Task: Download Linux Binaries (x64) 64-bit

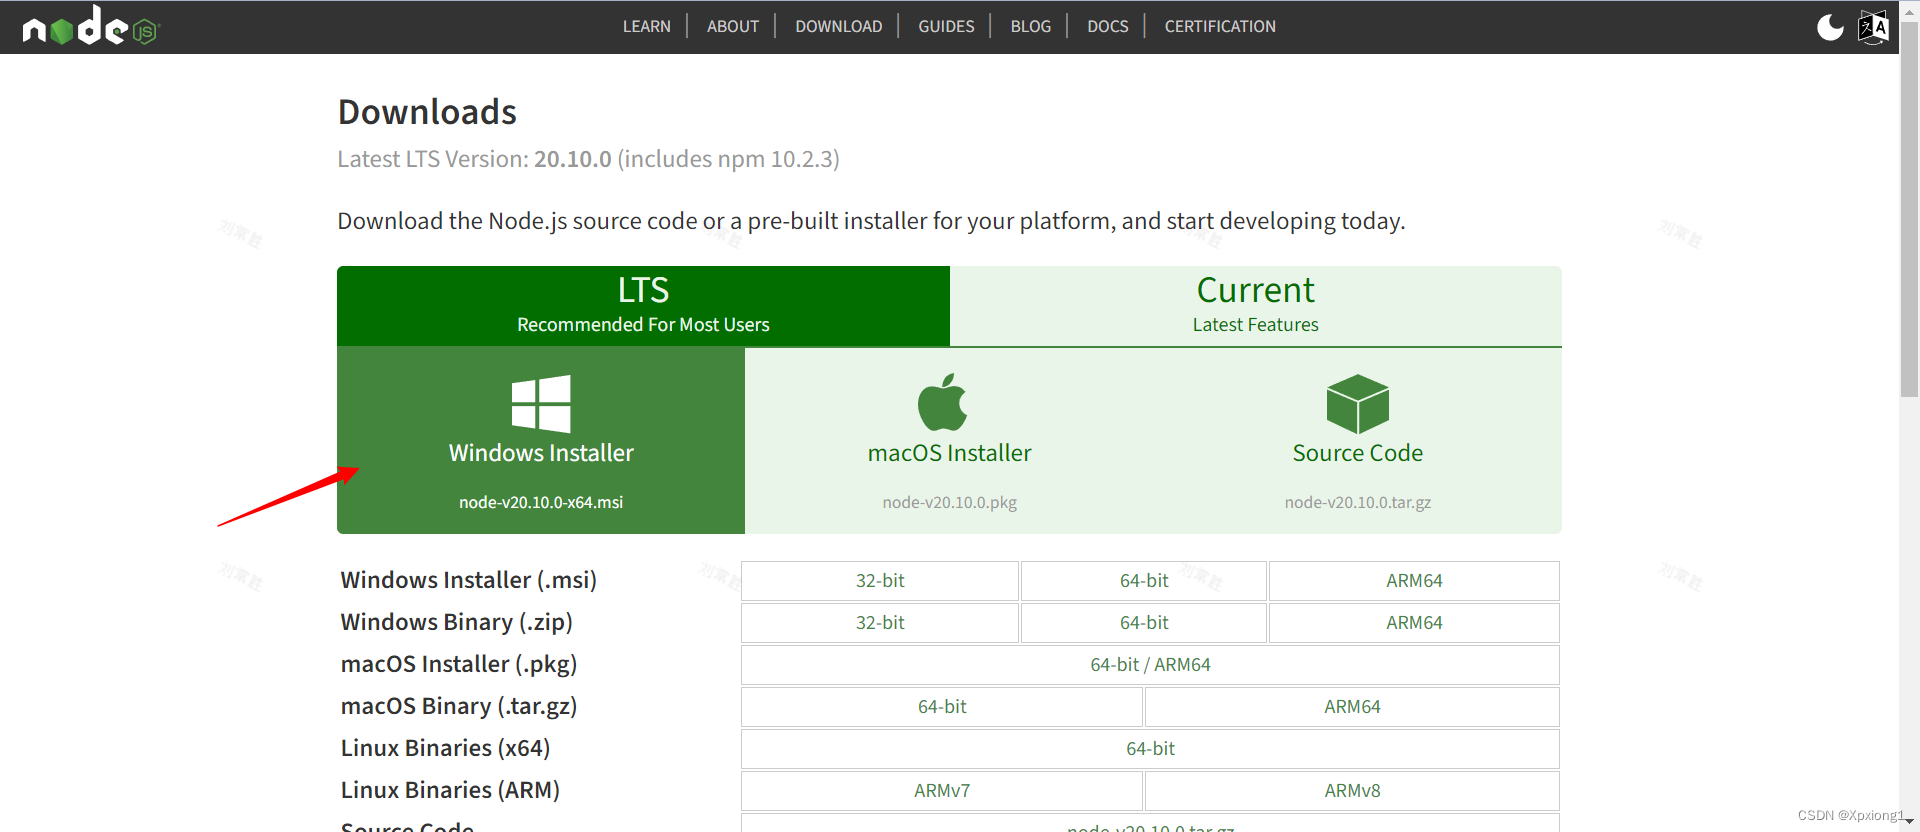Action: tap(1150, 749)
